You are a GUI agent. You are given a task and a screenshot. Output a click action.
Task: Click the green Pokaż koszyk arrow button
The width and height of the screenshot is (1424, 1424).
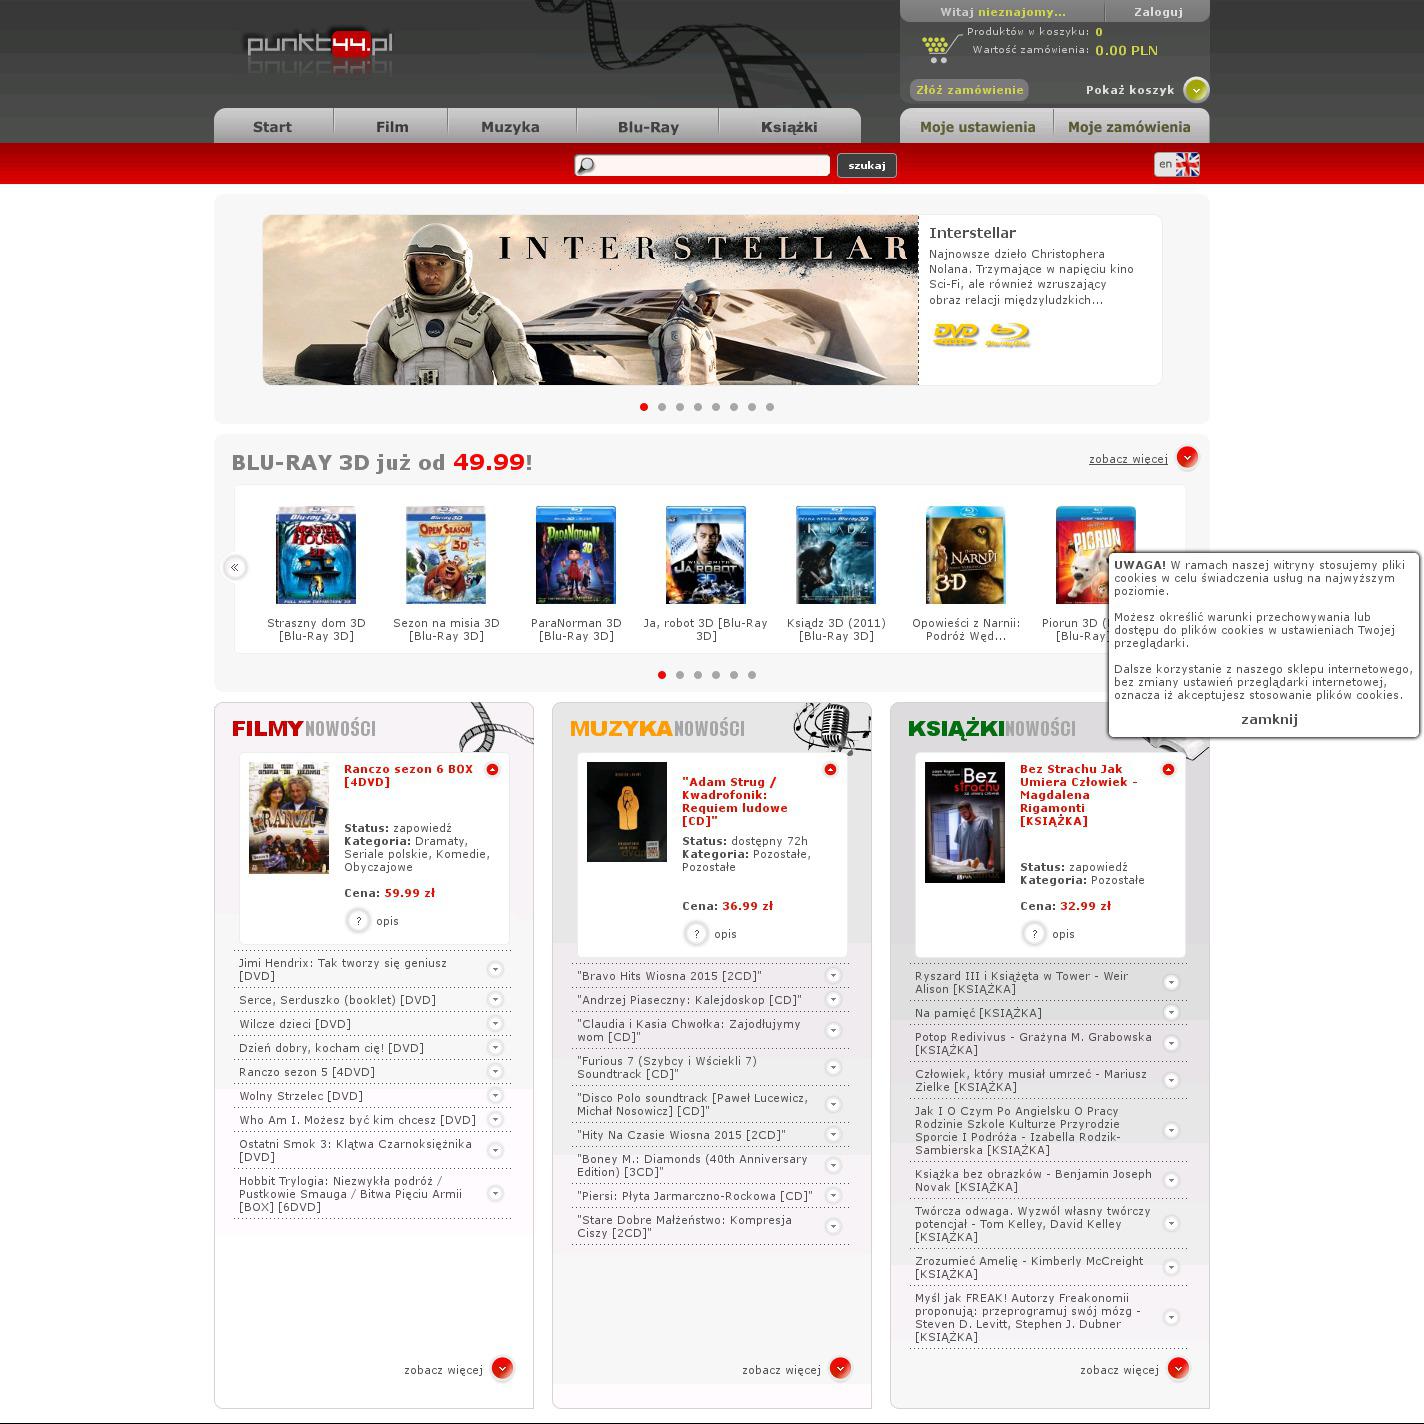(x=1196, y=90)
